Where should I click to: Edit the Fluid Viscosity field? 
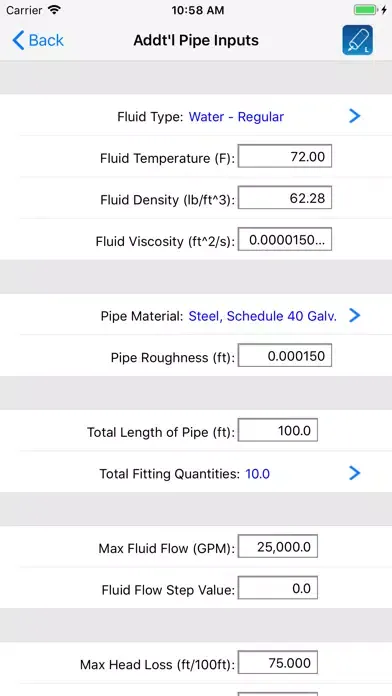285,240
